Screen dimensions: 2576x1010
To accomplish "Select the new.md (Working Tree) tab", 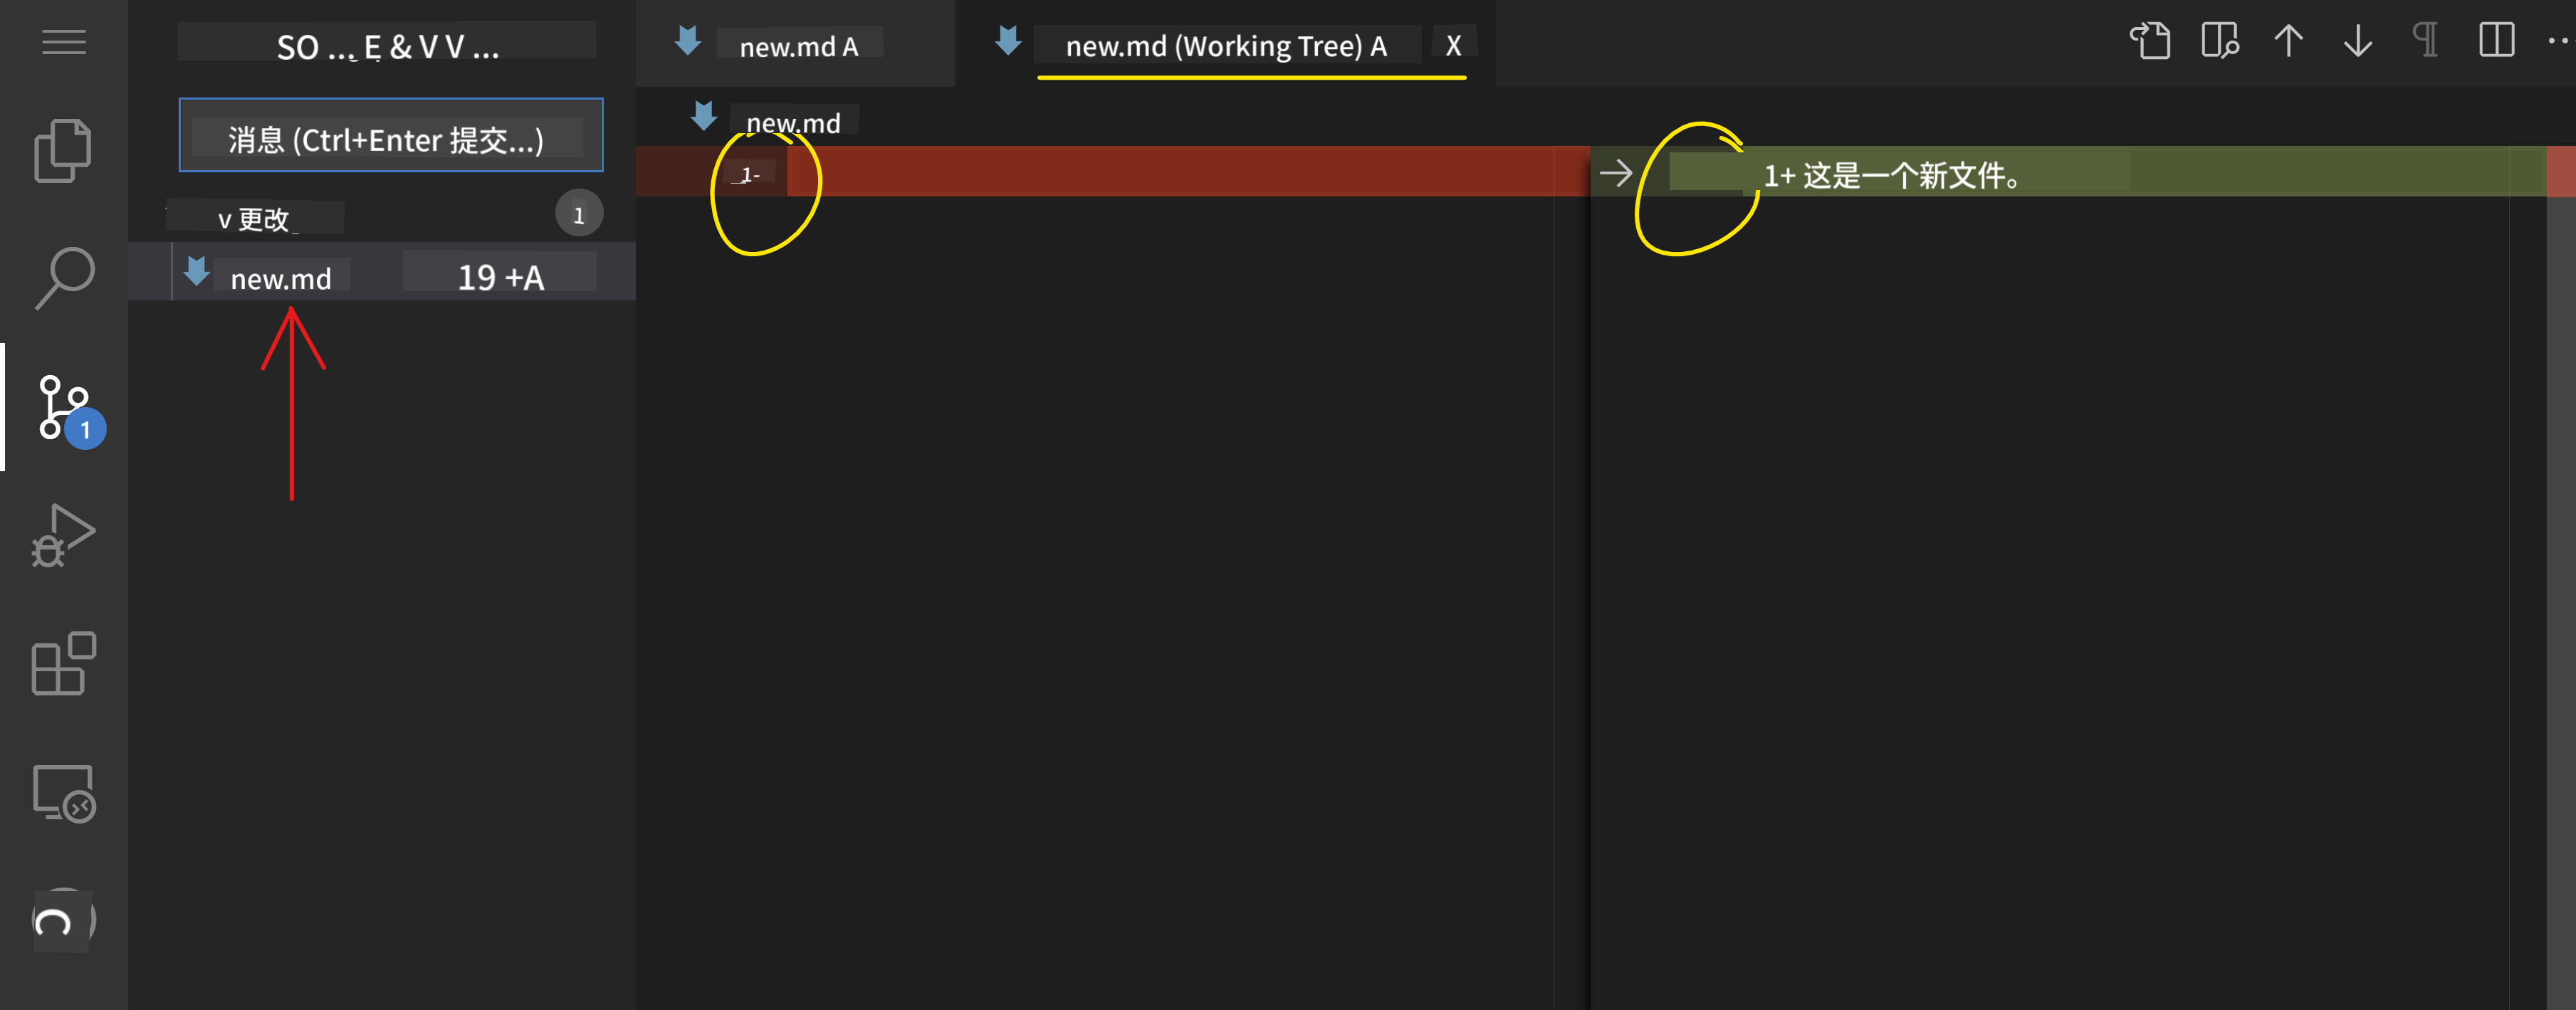I will [x=1225, y=46].
